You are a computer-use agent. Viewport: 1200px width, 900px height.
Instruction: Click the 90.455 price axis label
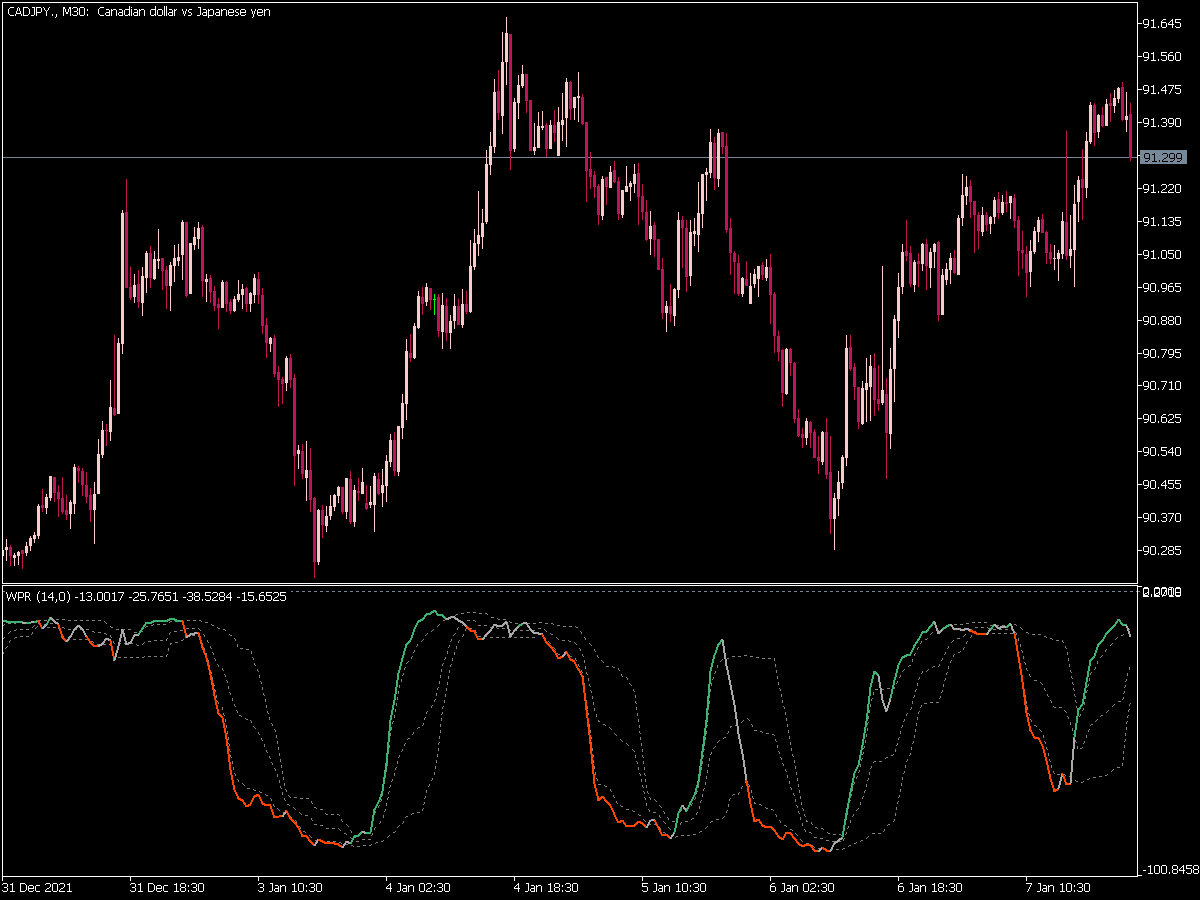pos(1162,484)
